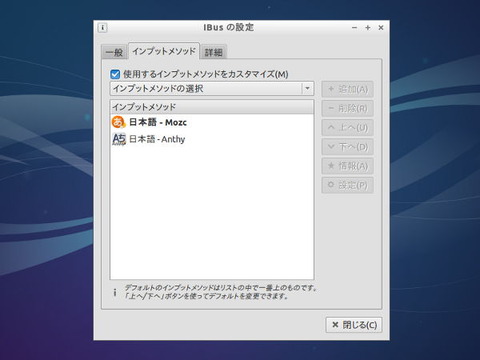
Task: Click the 上へ(U) button
Action: (347, 128)
